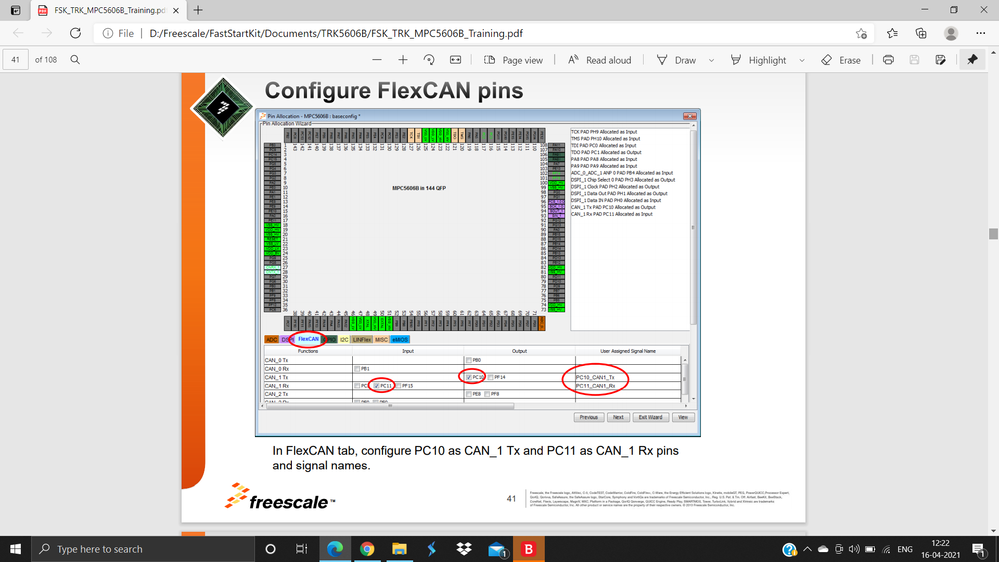999x562 pixels.
Task: Click the taskbar search box
Action: 143,549
